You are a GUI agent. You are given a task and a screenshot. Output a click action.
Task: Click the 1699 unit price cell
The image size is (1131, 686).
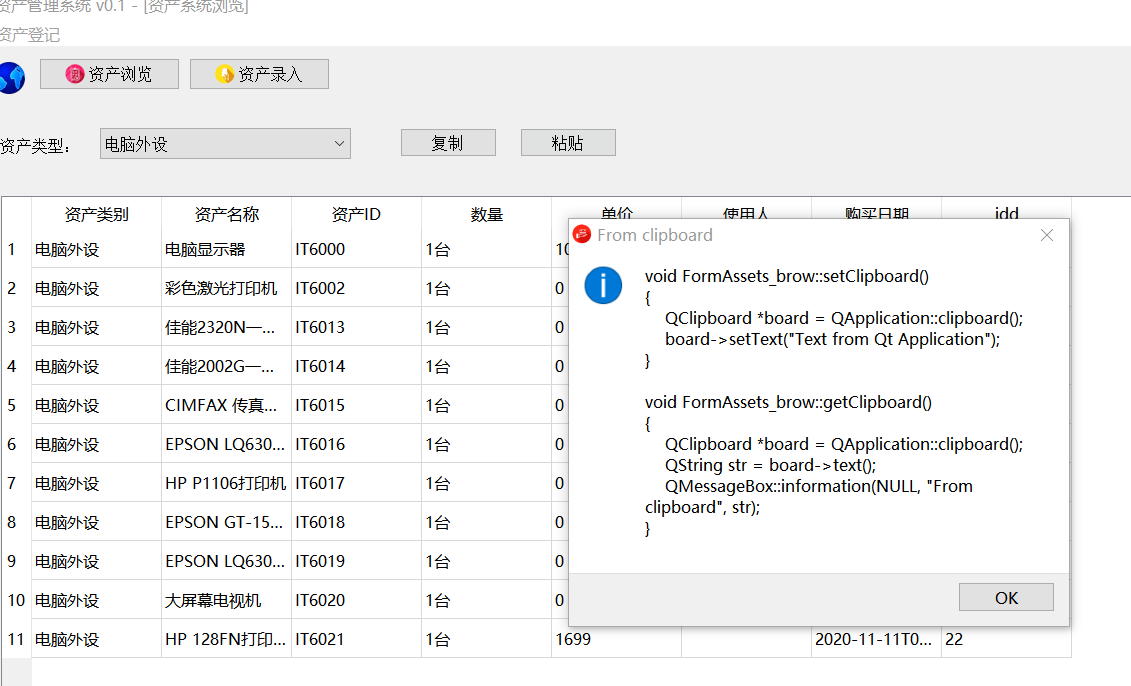pyautogui.click(x=616, y=639)
